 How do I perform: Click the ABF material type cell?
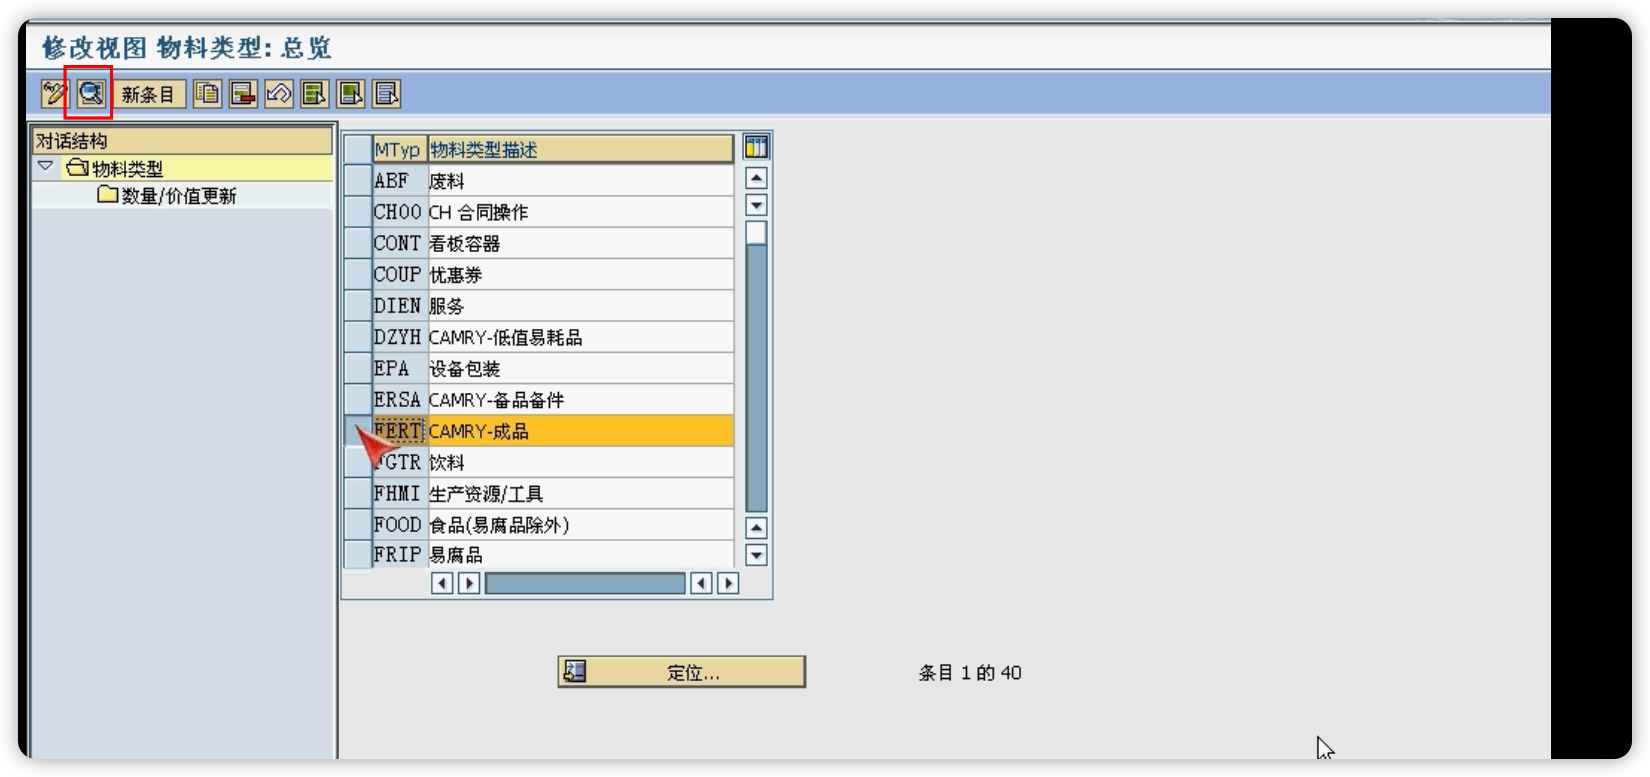[400, 181]
